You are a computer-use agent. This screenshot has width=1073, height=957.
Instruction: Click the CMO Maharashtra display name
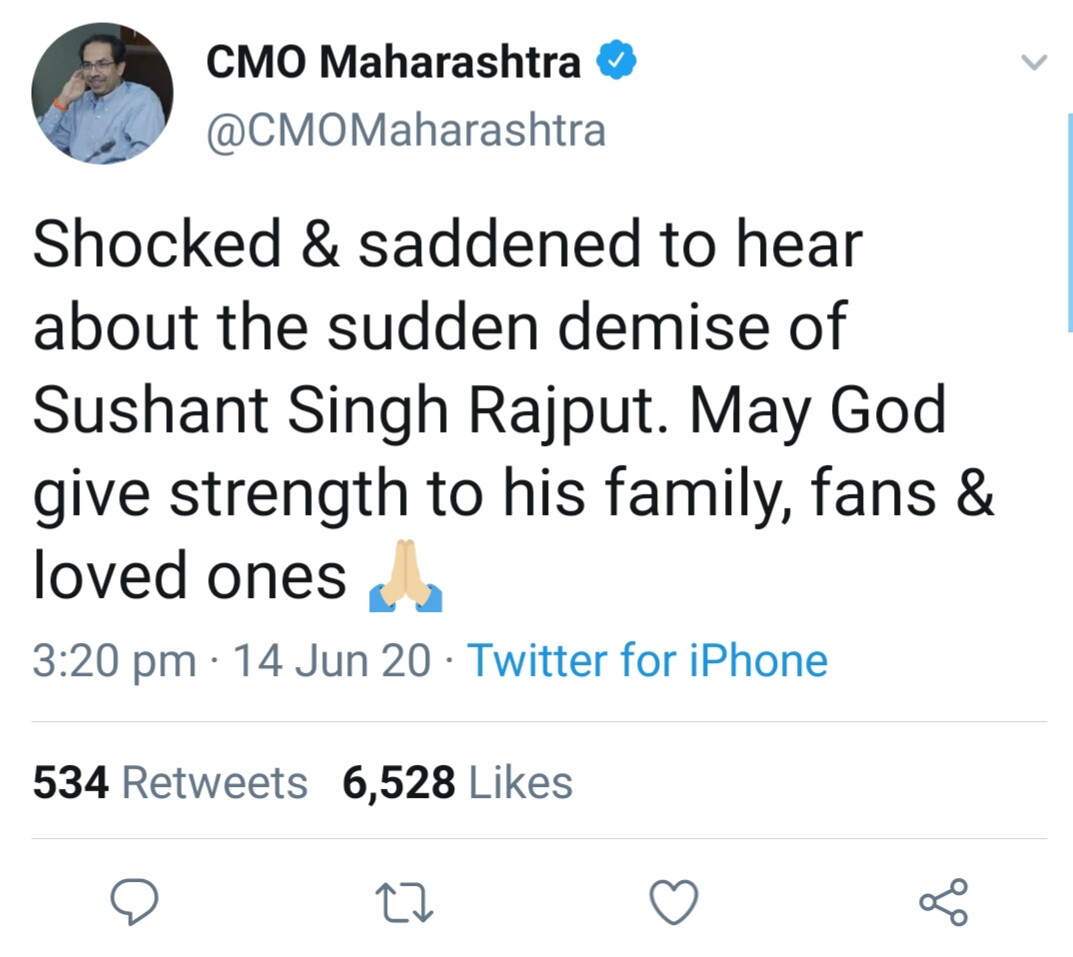click(393, 63)
